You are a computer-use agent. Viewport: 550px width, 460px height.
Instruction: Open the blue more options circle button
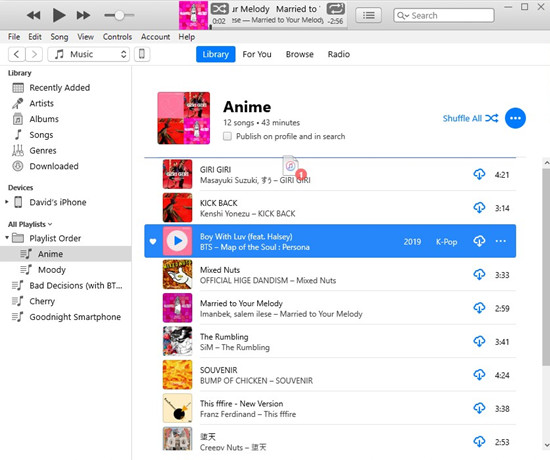pyautogui.click(x=515, y=118)
